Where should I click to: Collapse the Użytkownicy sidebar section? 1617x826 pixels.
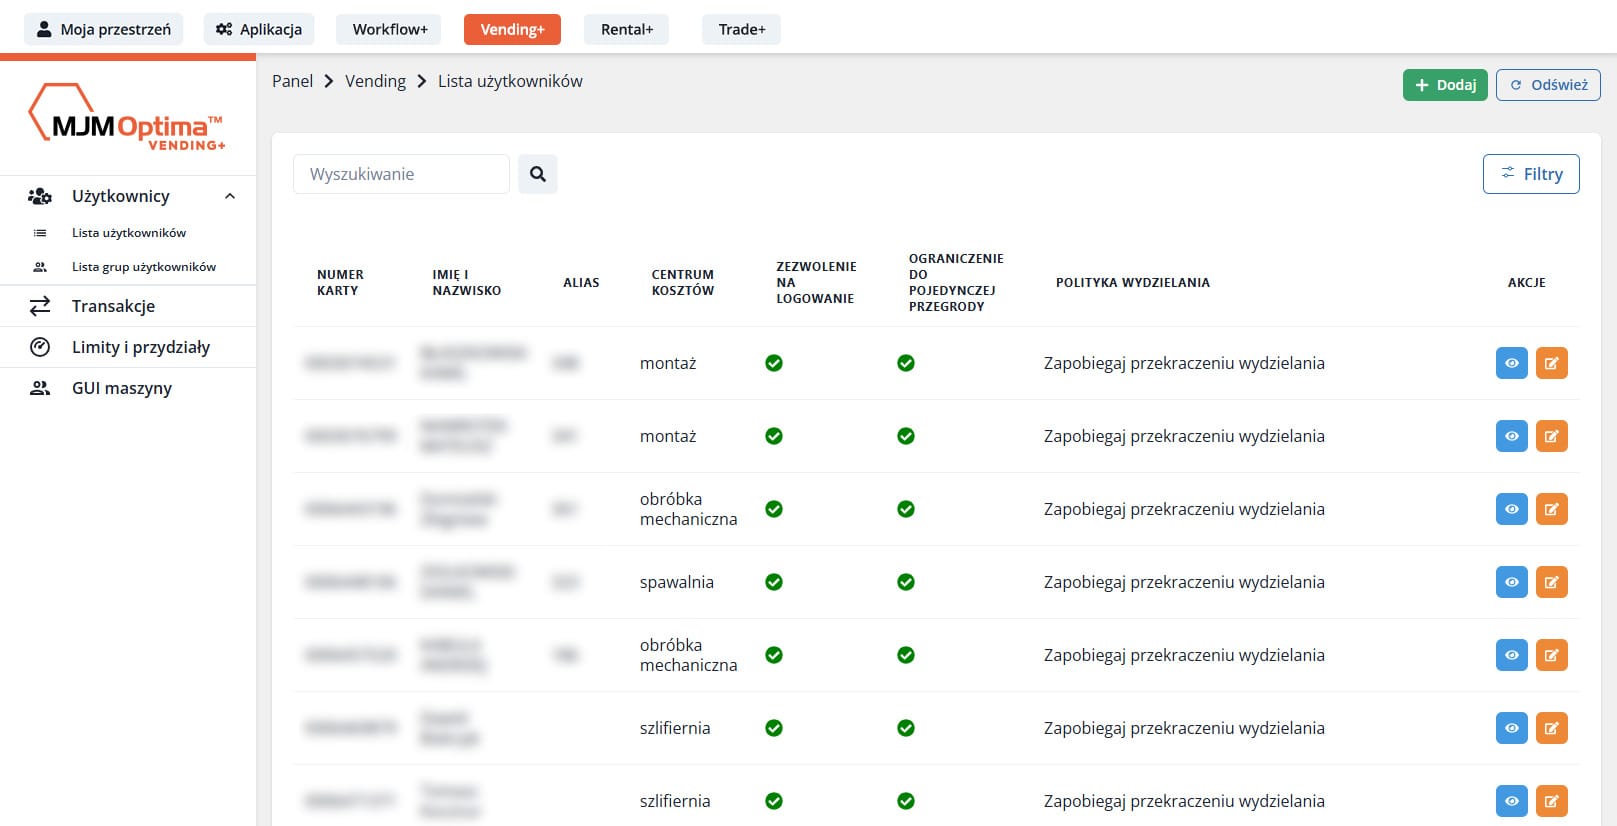[230, 196]
